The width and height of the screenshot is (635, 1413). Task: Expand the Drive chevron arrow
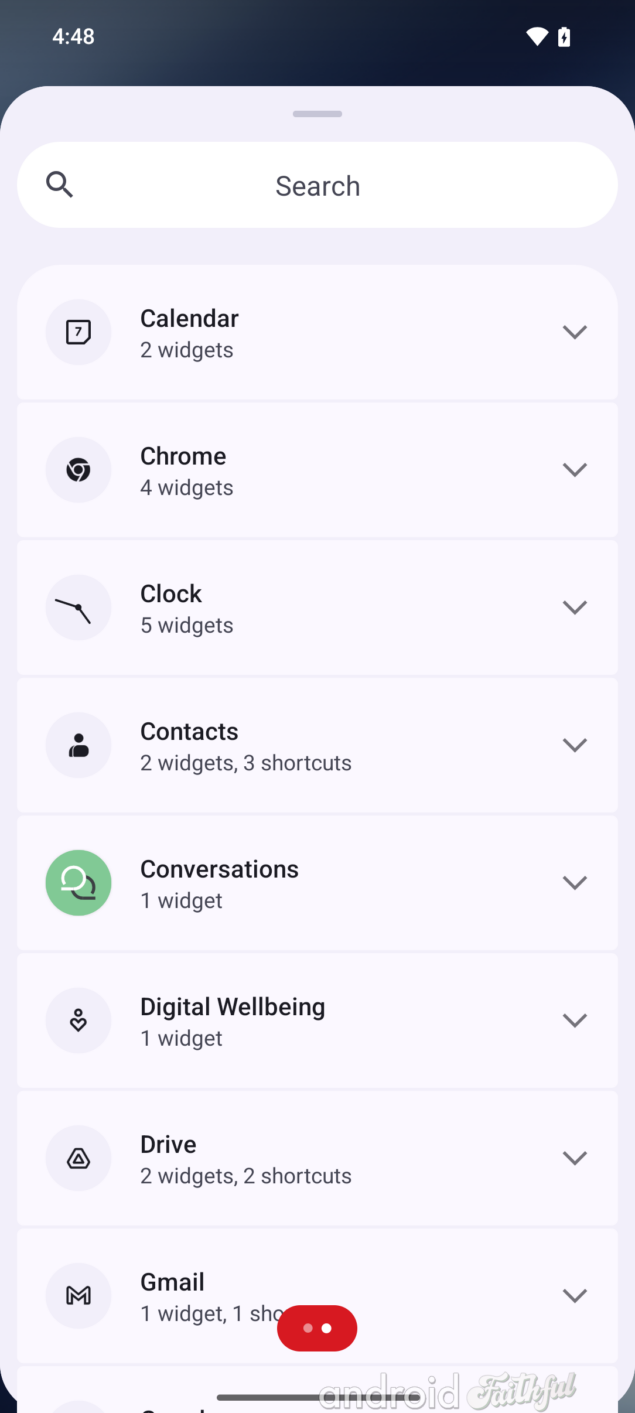pyautogui.click(x=574, y=1158)
